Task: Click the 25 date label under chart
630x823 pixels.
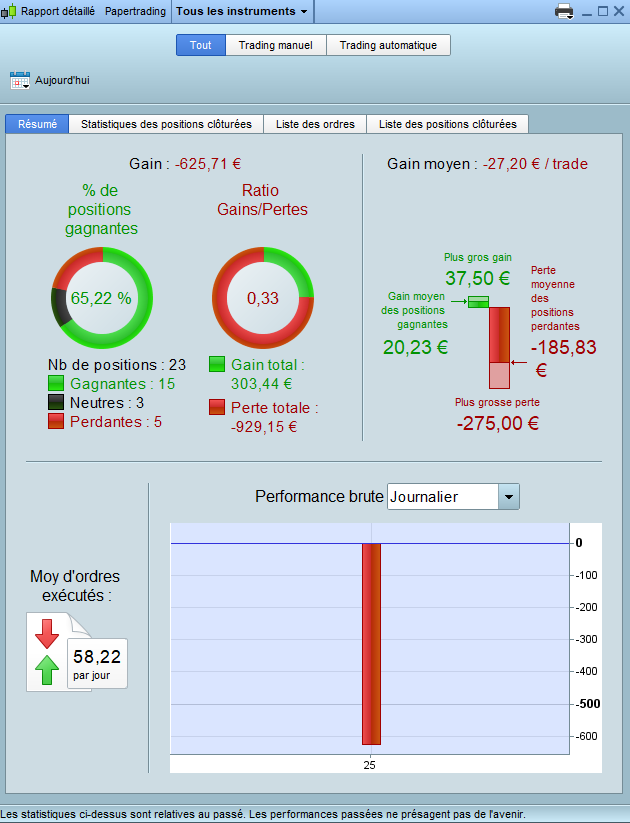Action: tap(369, 765)
